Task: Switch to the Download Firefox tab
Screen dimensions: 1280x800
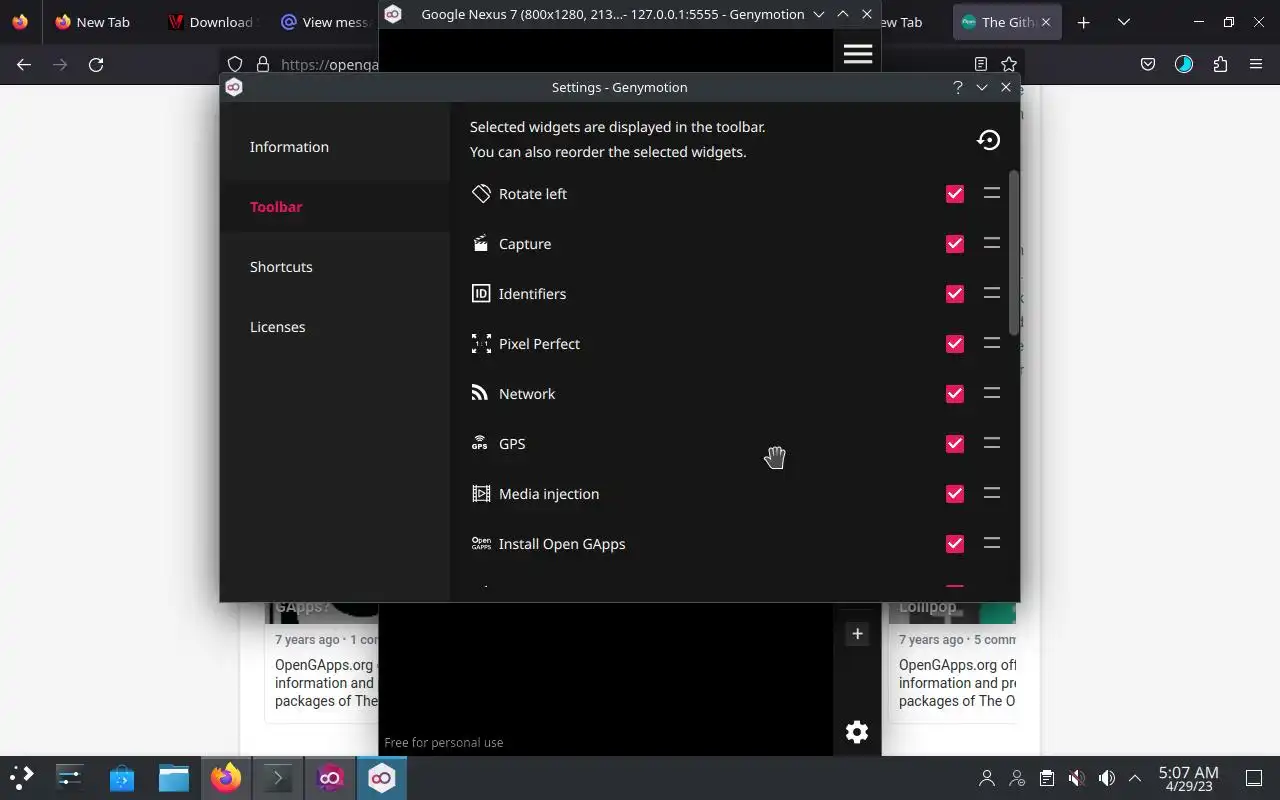Action: pyautogui.click(x=210, y=22)
